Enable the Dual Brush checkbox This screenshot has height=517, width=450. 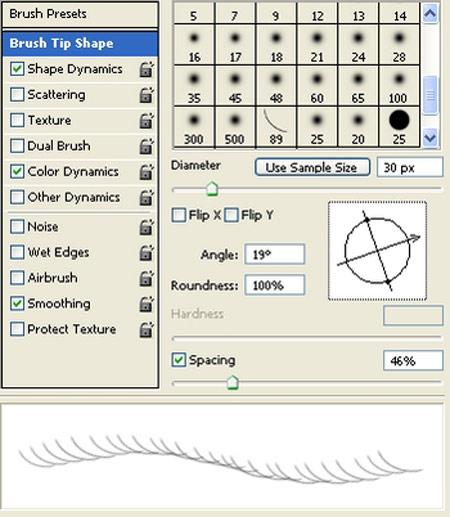(x=17, y=146)
